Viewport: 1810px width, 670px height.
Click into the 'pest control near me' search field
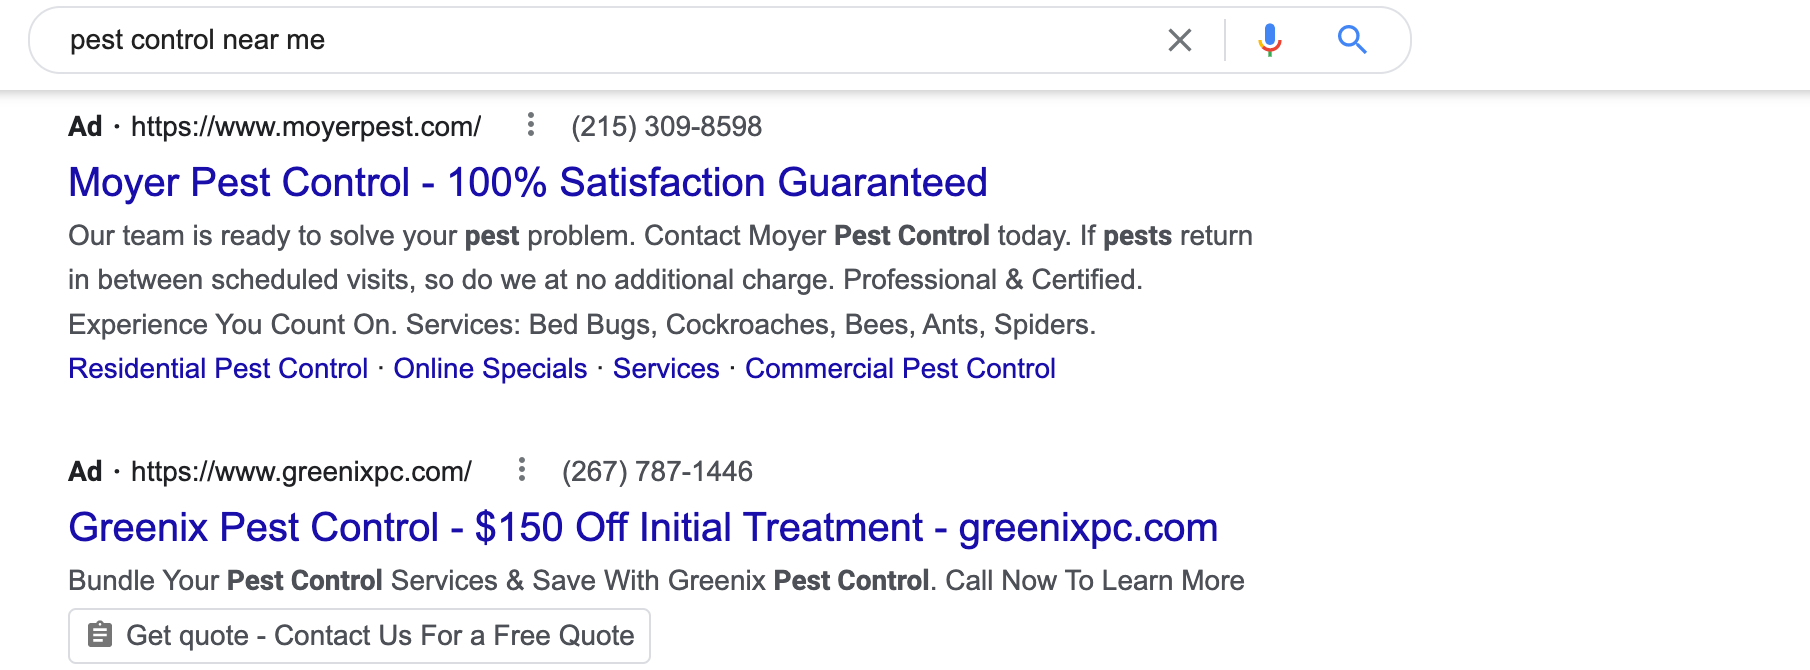(x=600, y=40)
